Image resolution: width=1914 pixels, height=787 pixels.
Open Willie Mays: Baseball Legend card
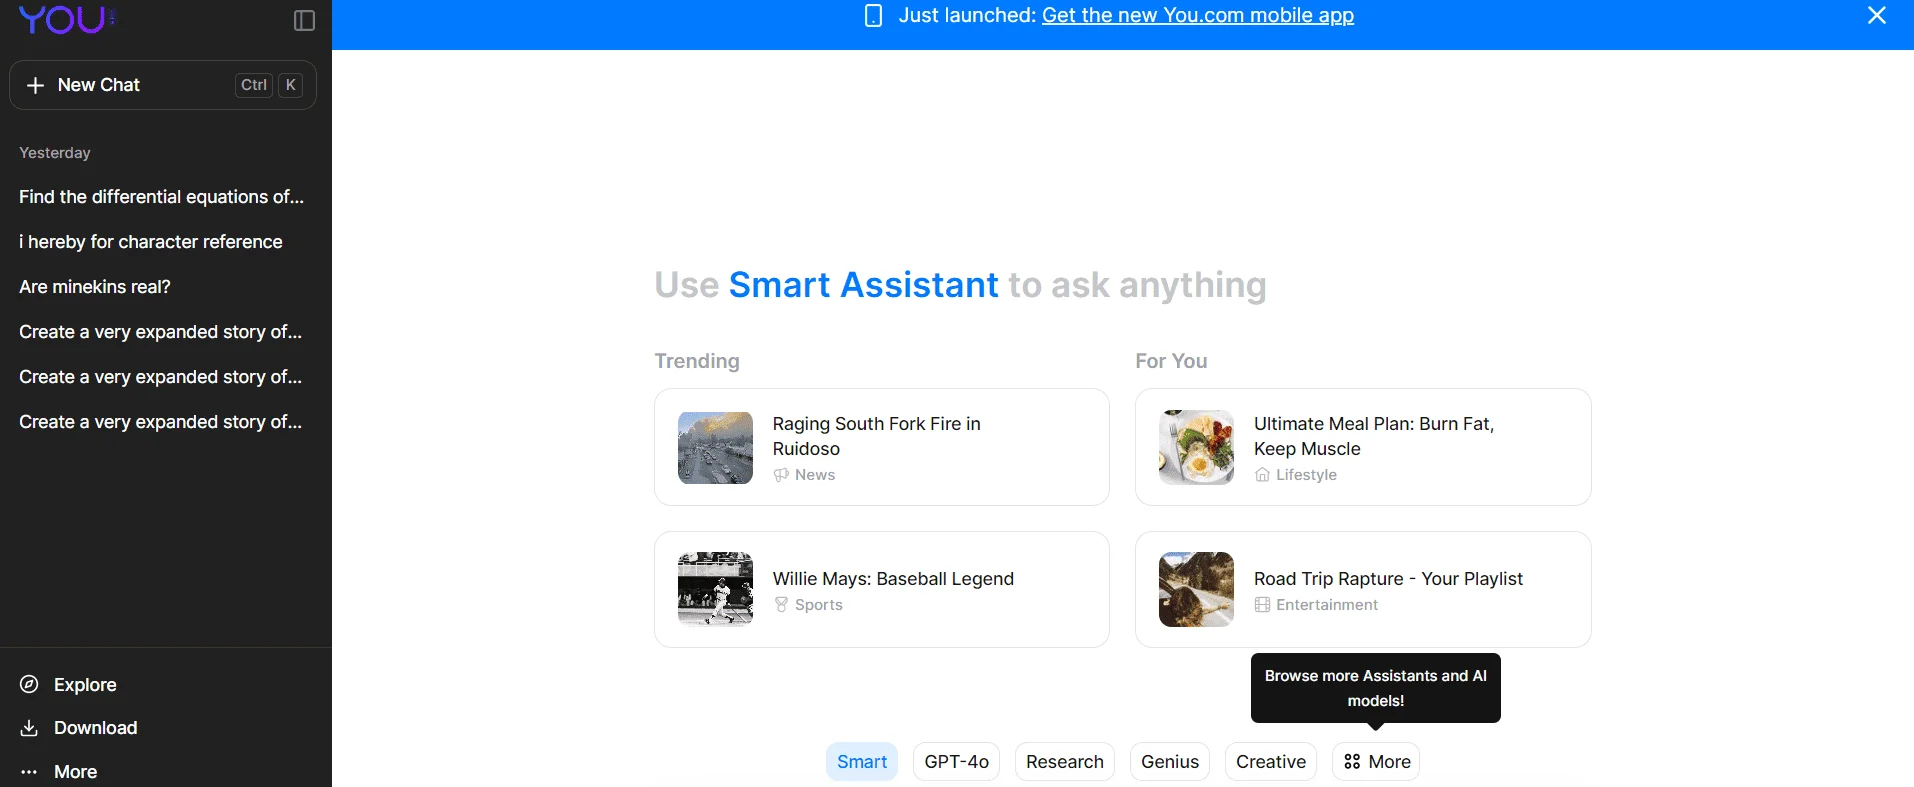click(x=882, y=590)
